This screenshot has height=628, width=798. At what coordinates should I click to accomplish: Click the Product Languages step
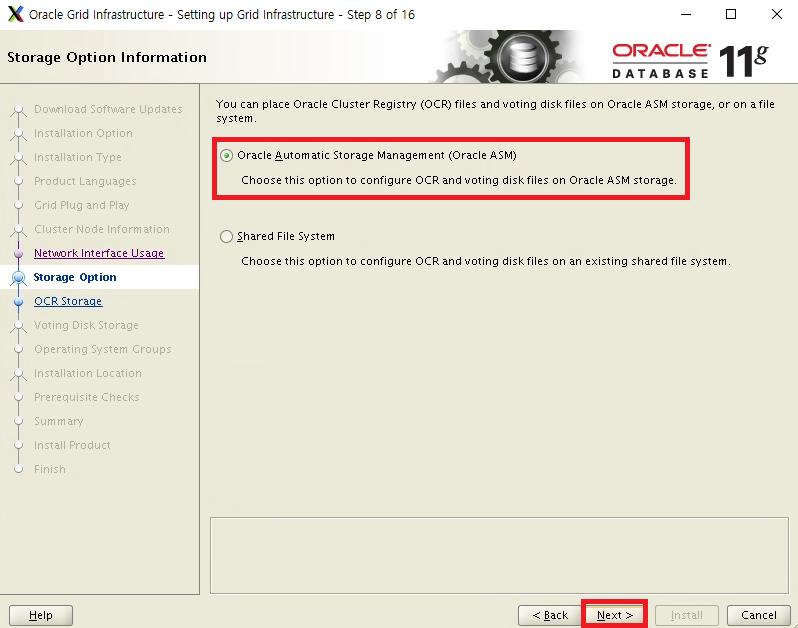coord(85,181)
